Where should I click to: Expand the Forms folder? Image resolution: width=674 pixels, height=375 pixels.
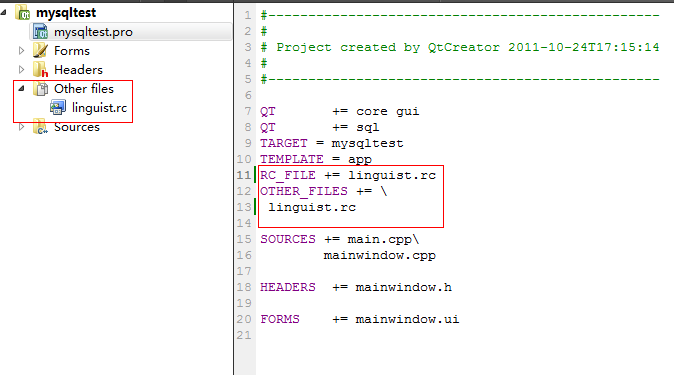[x=21, y=51]
